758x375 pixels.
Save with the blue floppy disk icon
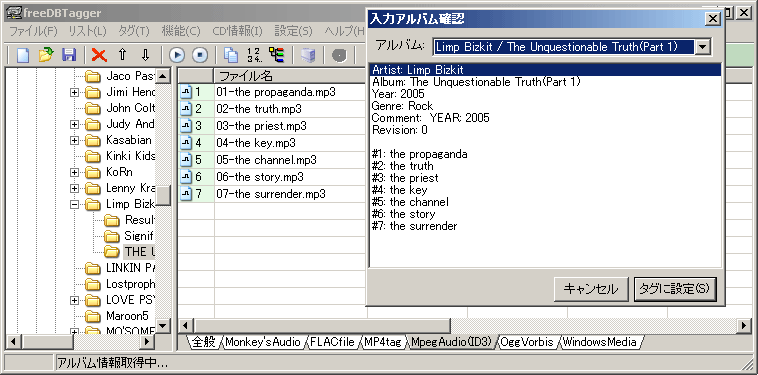69,55
